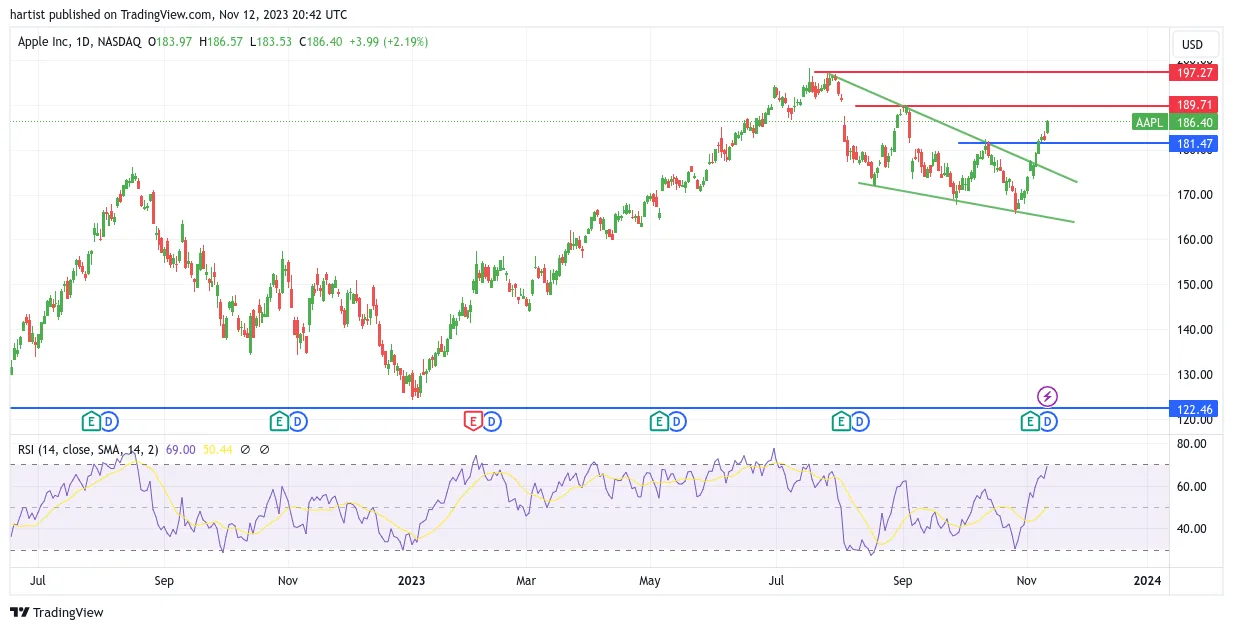Image resolution: width=1233 pixels, height=630 pixels.
Task: Select the 197.27 red price label
Action: tap(1193, 73)
